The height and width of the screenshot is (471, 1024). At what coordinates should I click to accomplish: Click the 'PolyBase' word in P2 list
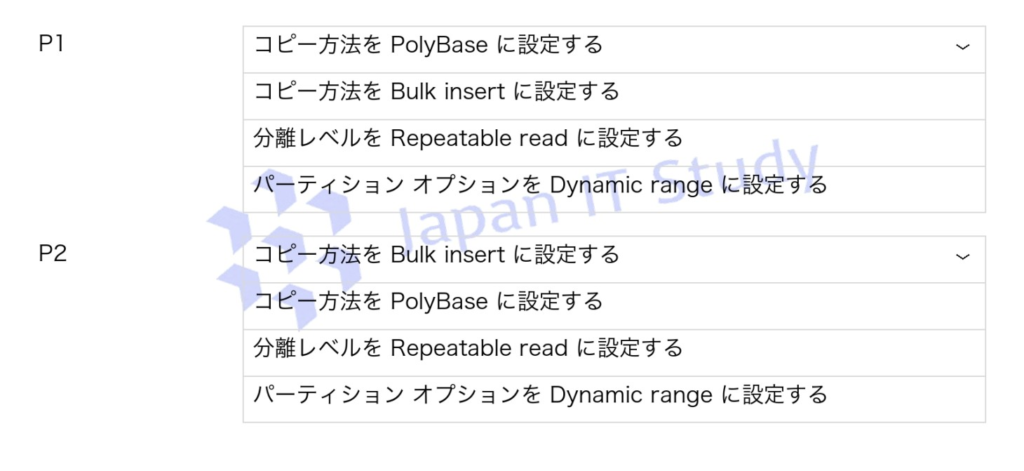point(438,302)
